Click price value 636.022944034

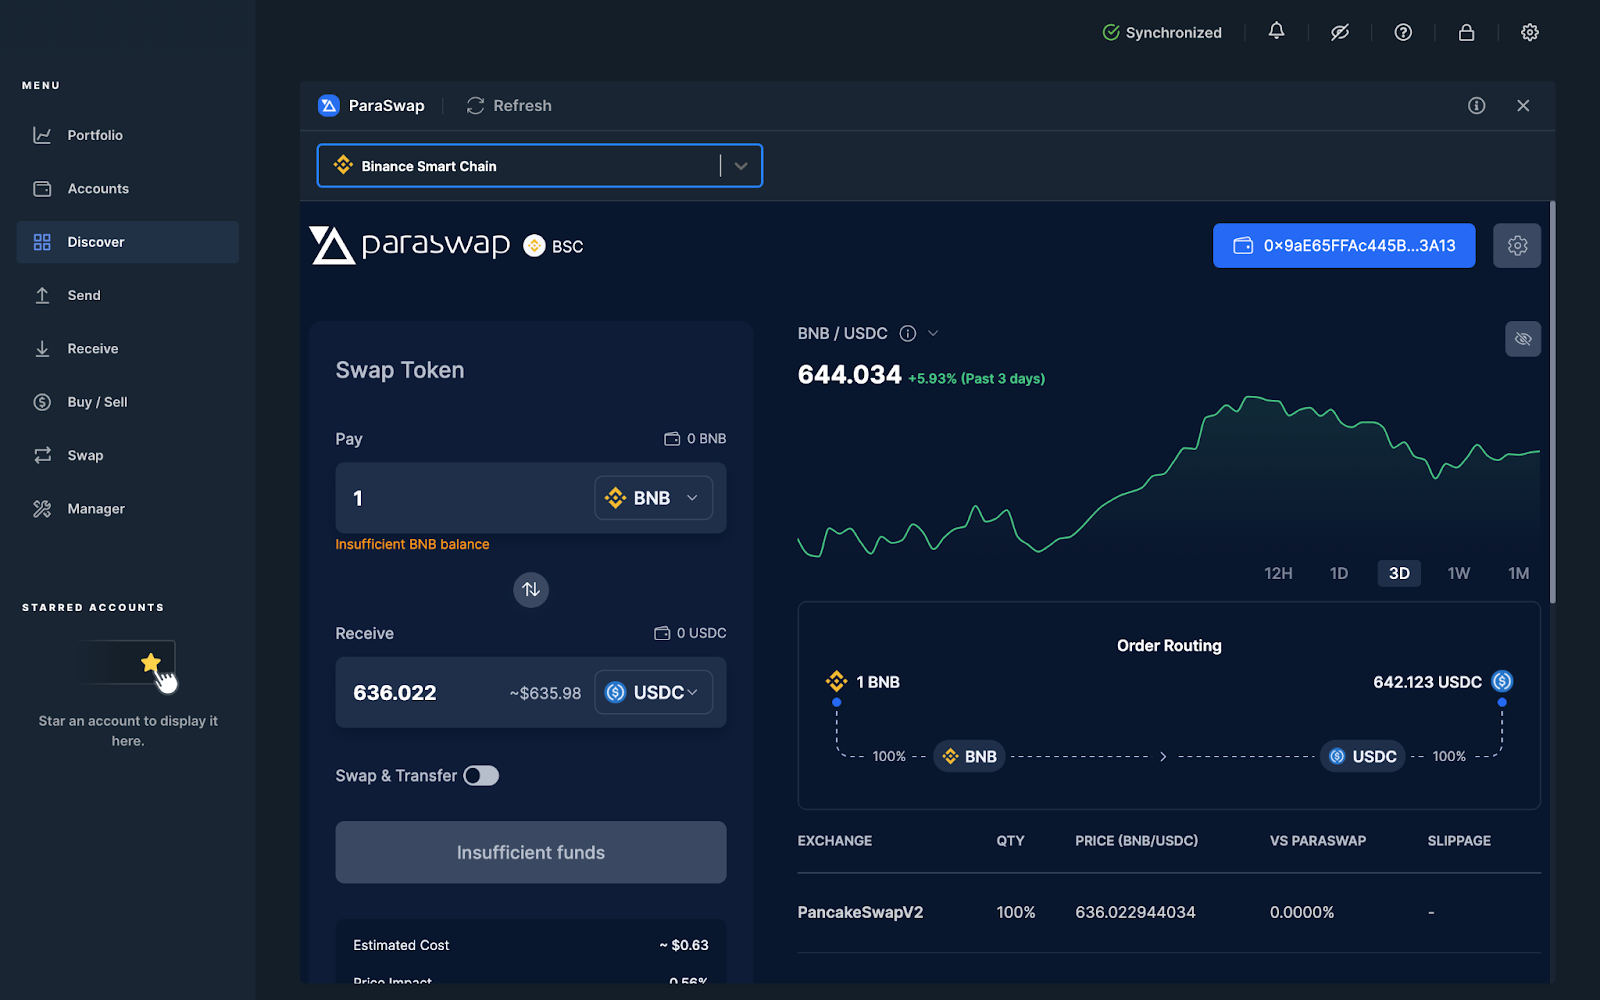point(1135,912)
